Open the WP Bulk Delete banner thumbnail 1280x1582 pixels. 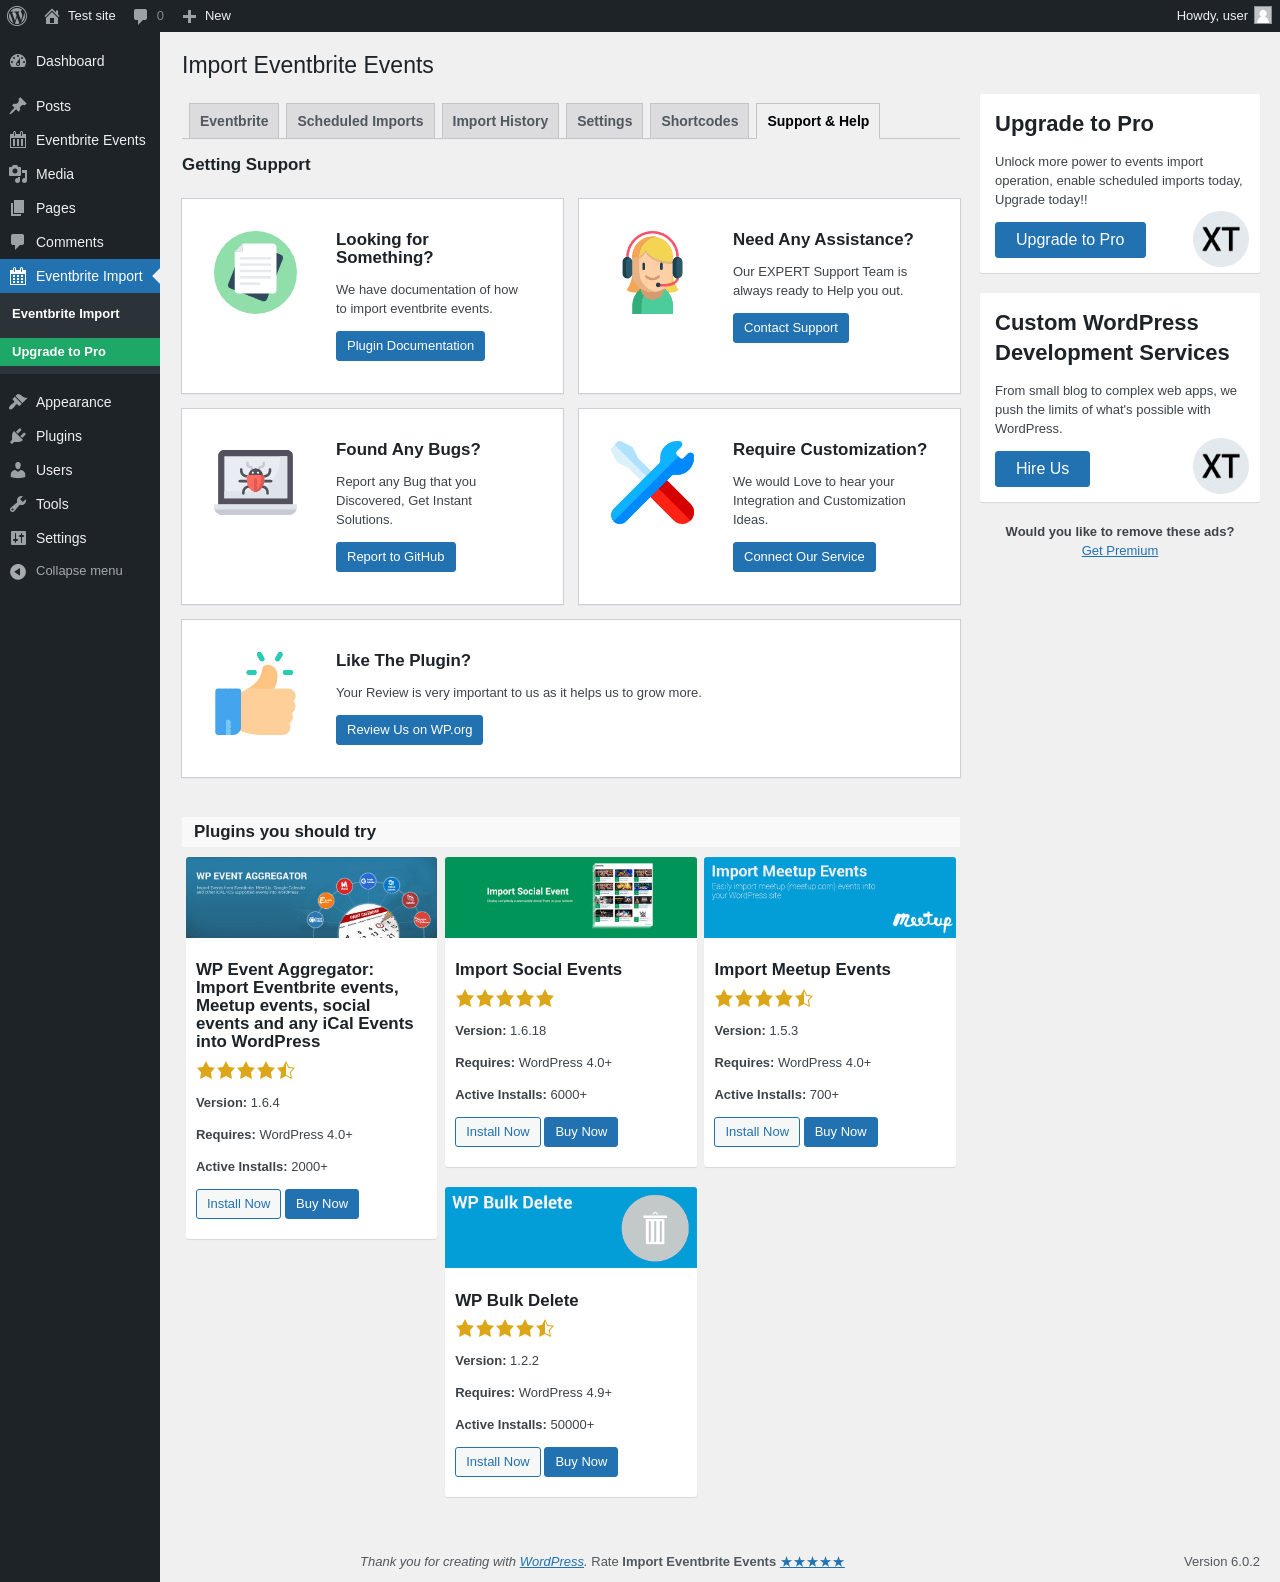pos(571,1227)
